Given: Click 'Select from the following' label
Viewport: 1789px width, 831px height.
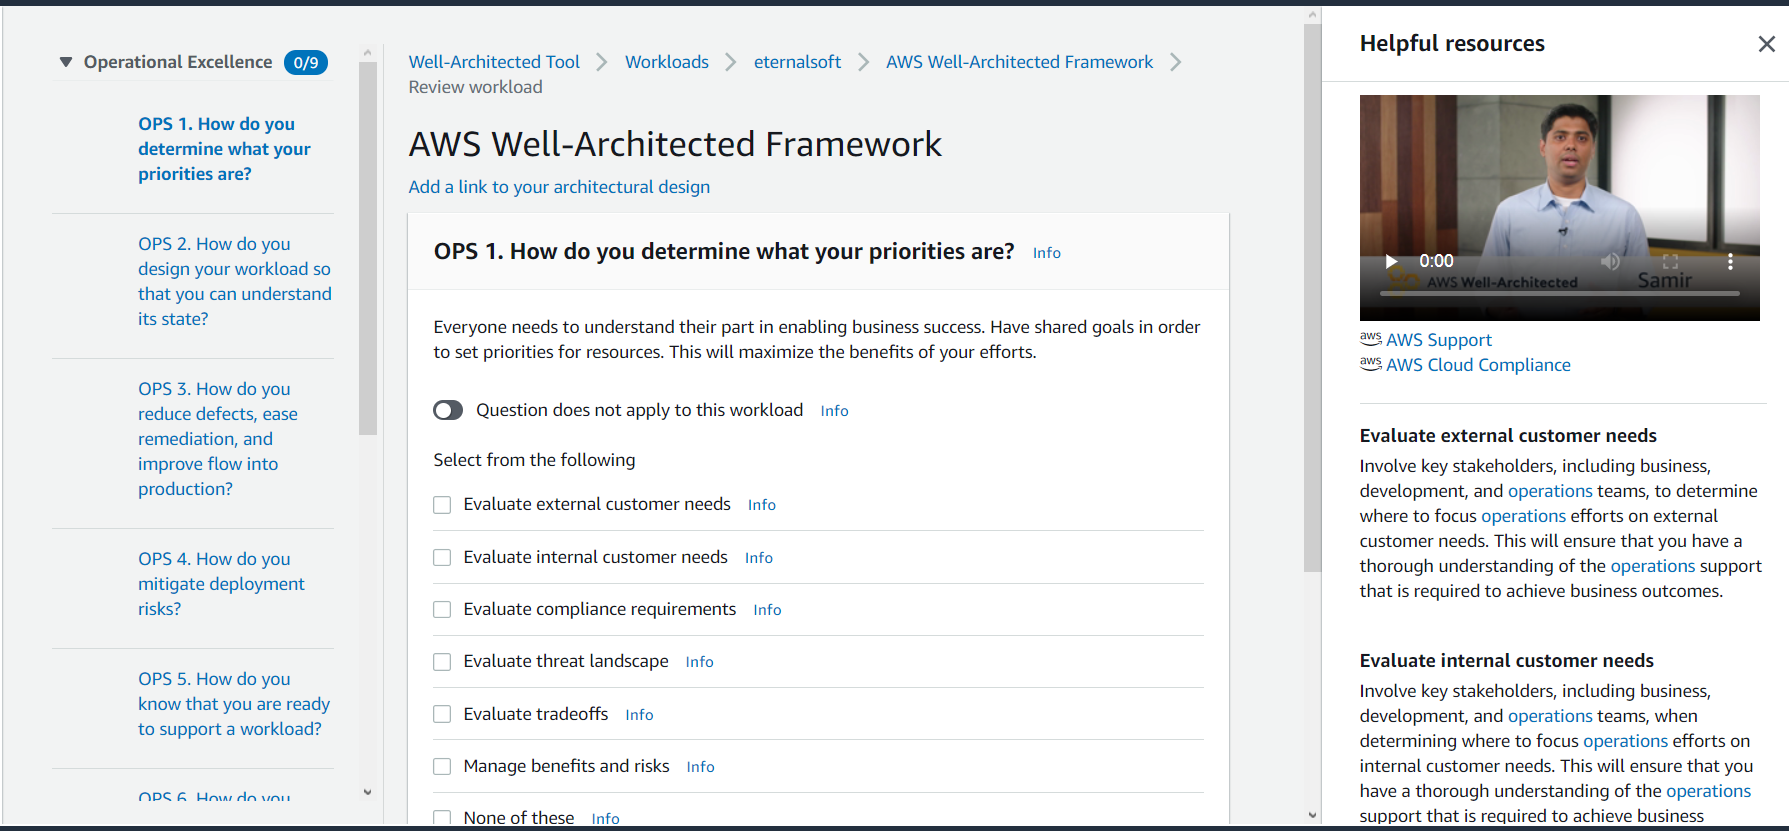Looking at the screenshot, I should (x=534, y=460).
